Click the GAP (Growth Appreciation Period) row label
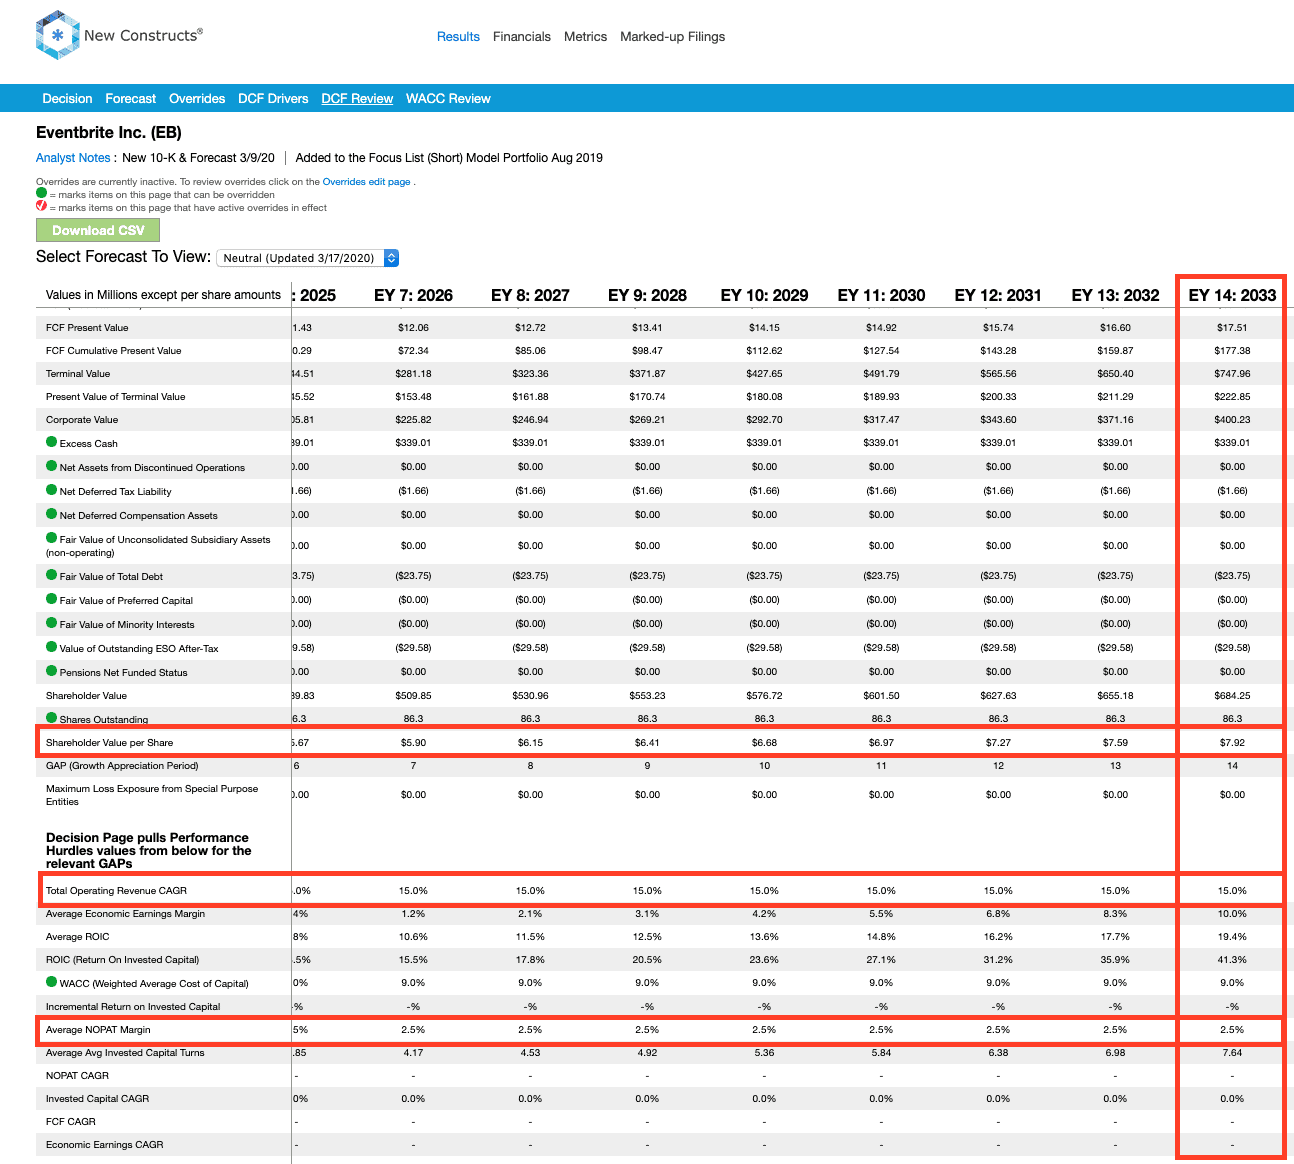Viewport: 1294px width, 1164px height. pos(122,766)
